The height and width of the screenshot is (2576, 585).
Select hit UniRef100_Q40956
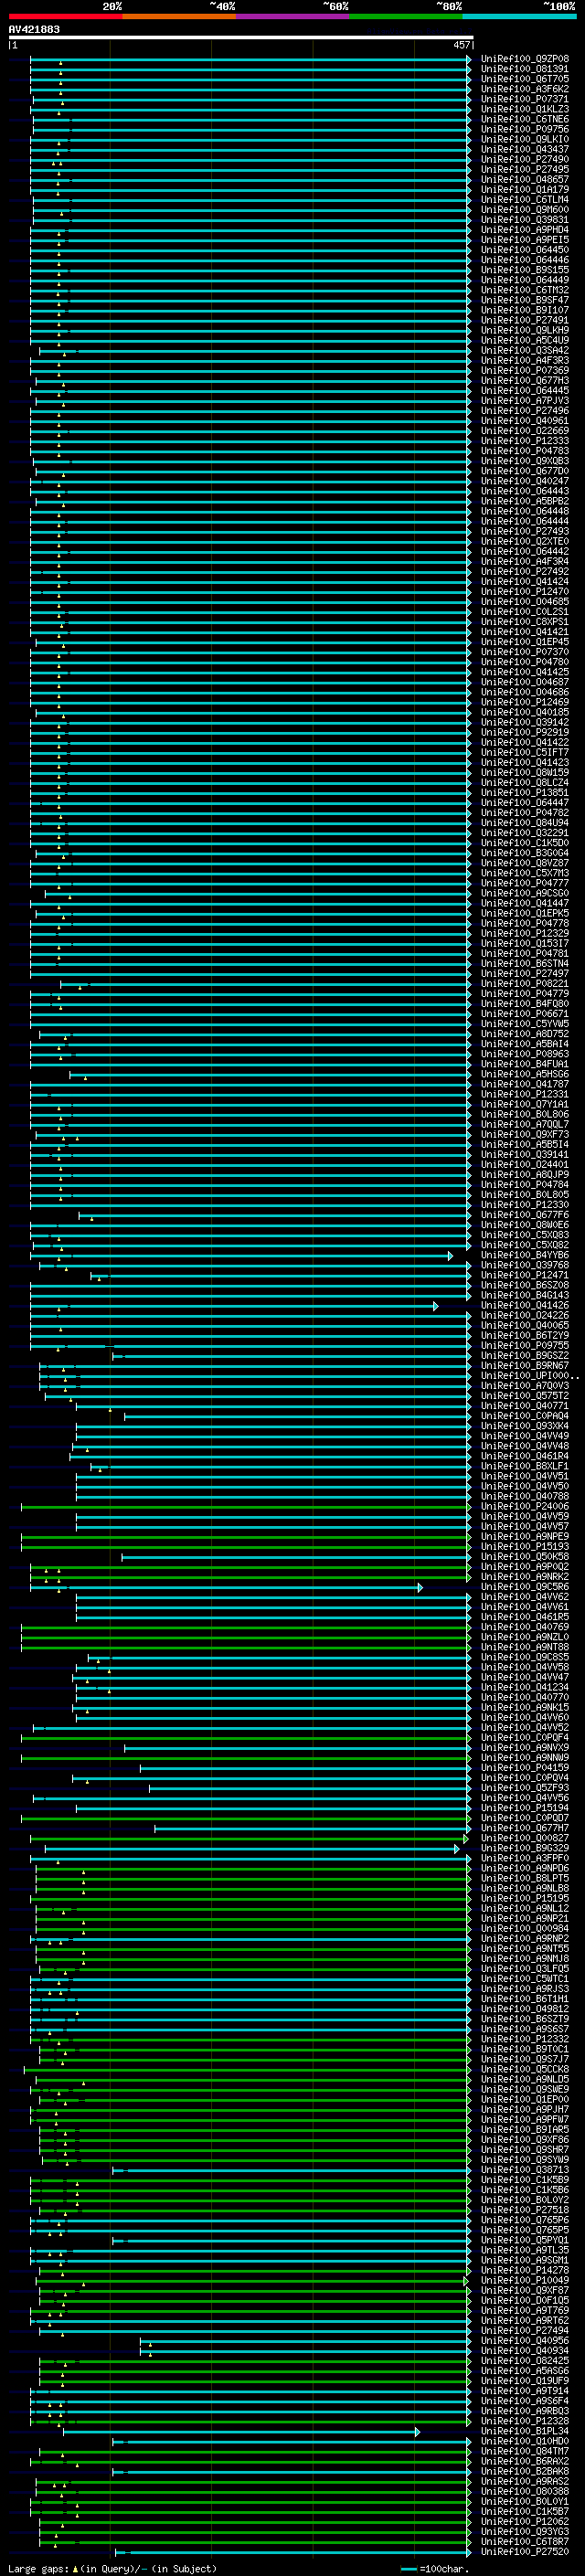click(524, 2340)
